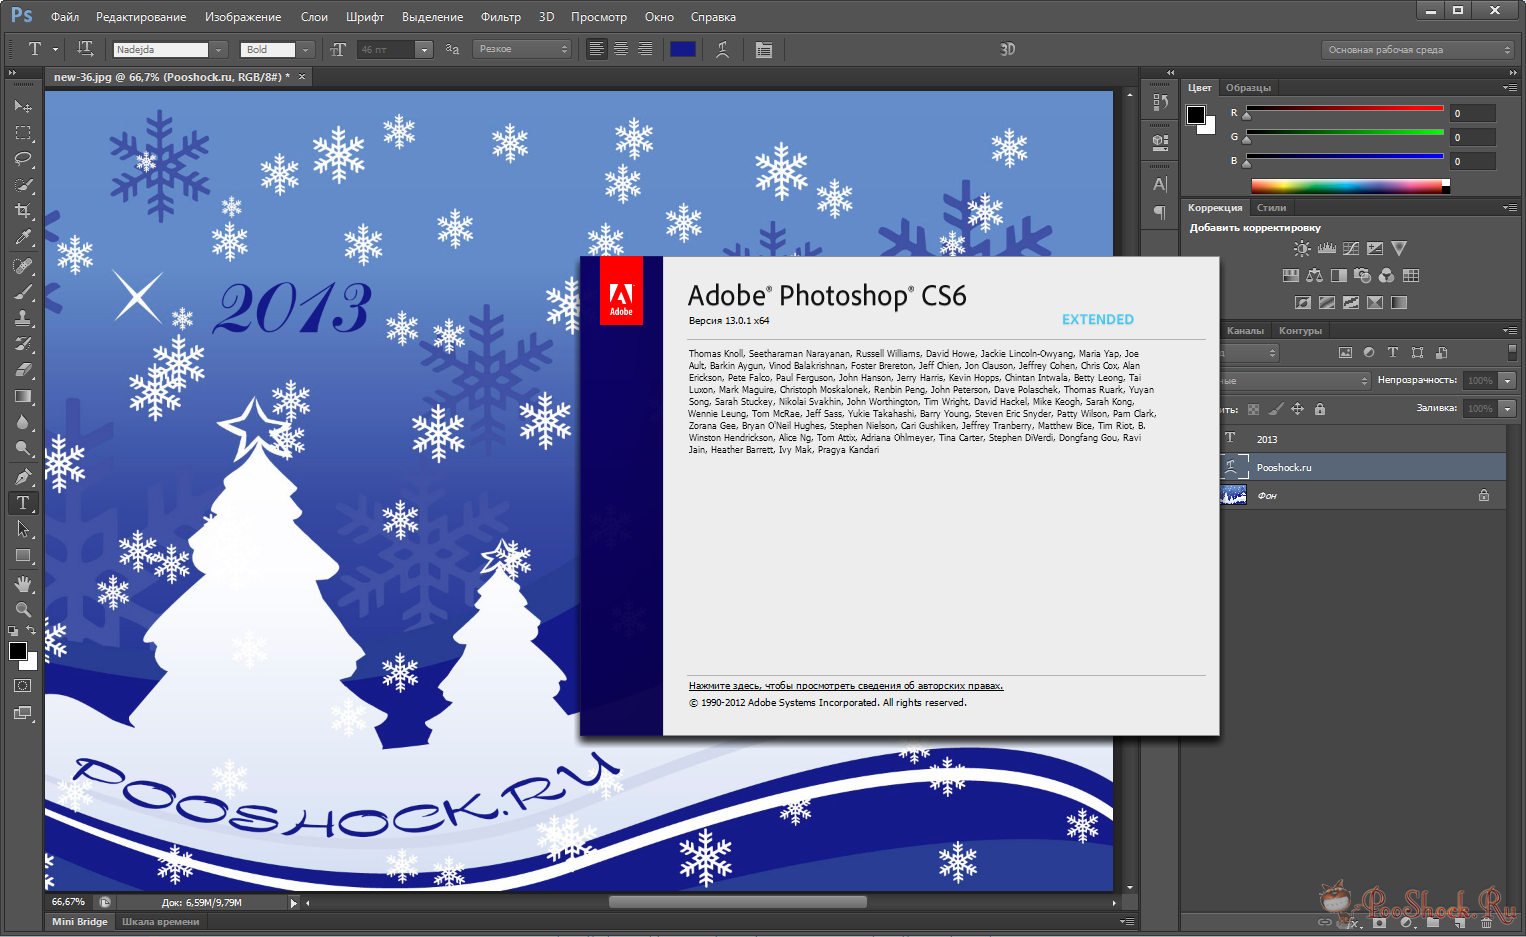This screenshot has width=1526, height=937.
Task: Add a Threshold adjustment
Action: [x=1350, y=302]
